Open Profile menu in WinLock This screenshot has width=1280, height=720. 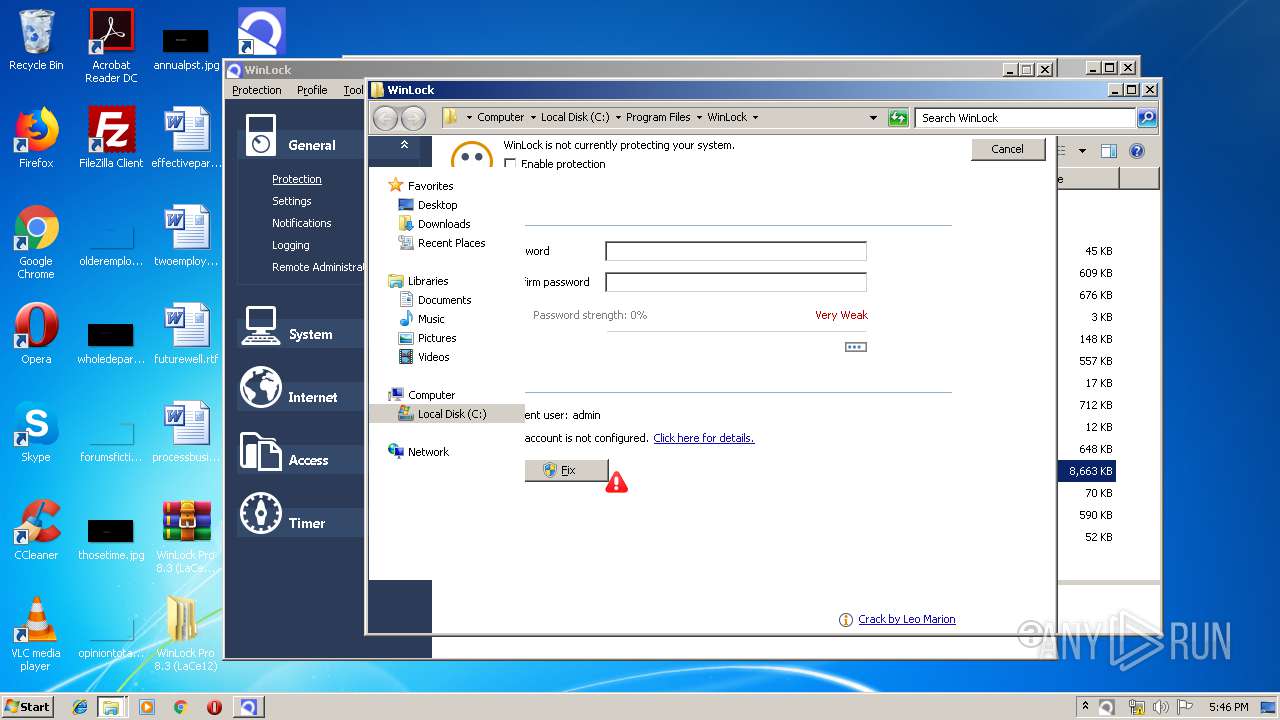pos(312,90)
